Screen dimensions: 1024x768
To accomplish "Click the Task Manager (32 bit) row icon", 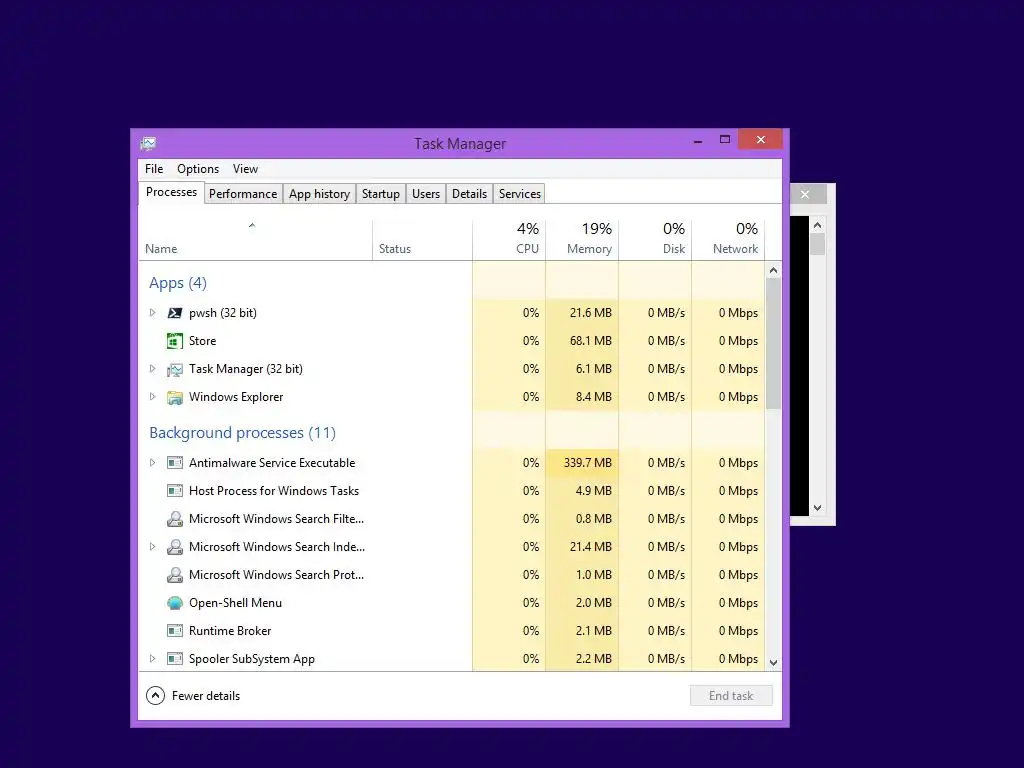I will pyautogui.click(x=174, y=369).
